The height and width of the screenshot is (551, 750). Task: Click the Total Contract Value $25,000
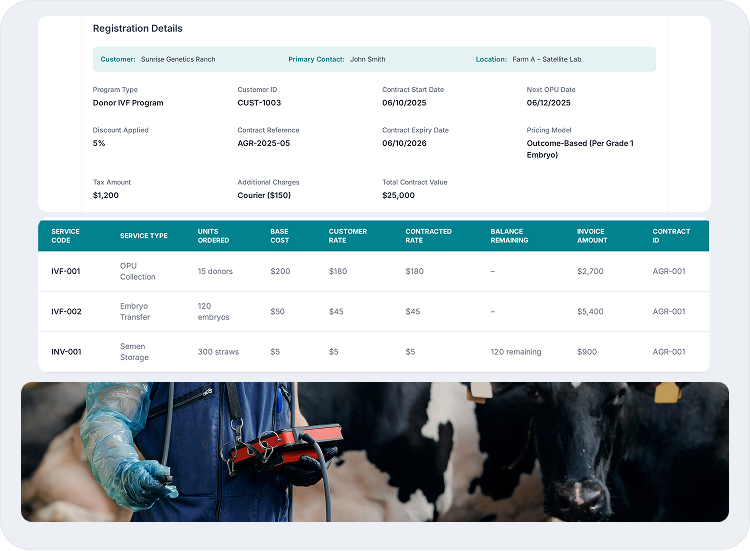coord(398,195)
